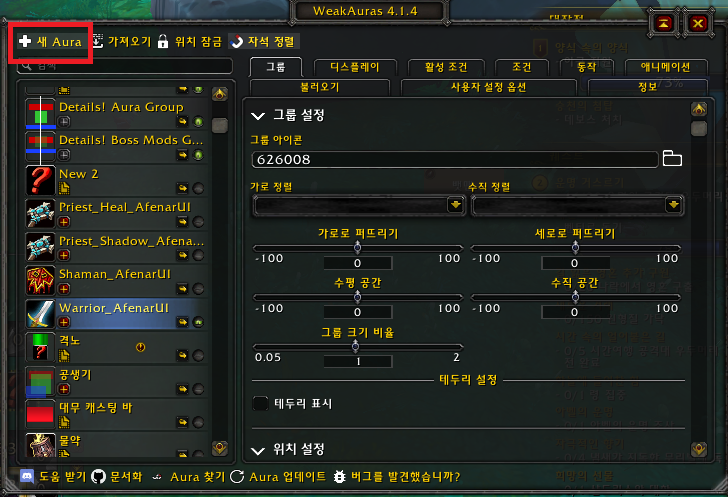
Task: Click aura list scroll-up arrow button
Action: (220, 94)
